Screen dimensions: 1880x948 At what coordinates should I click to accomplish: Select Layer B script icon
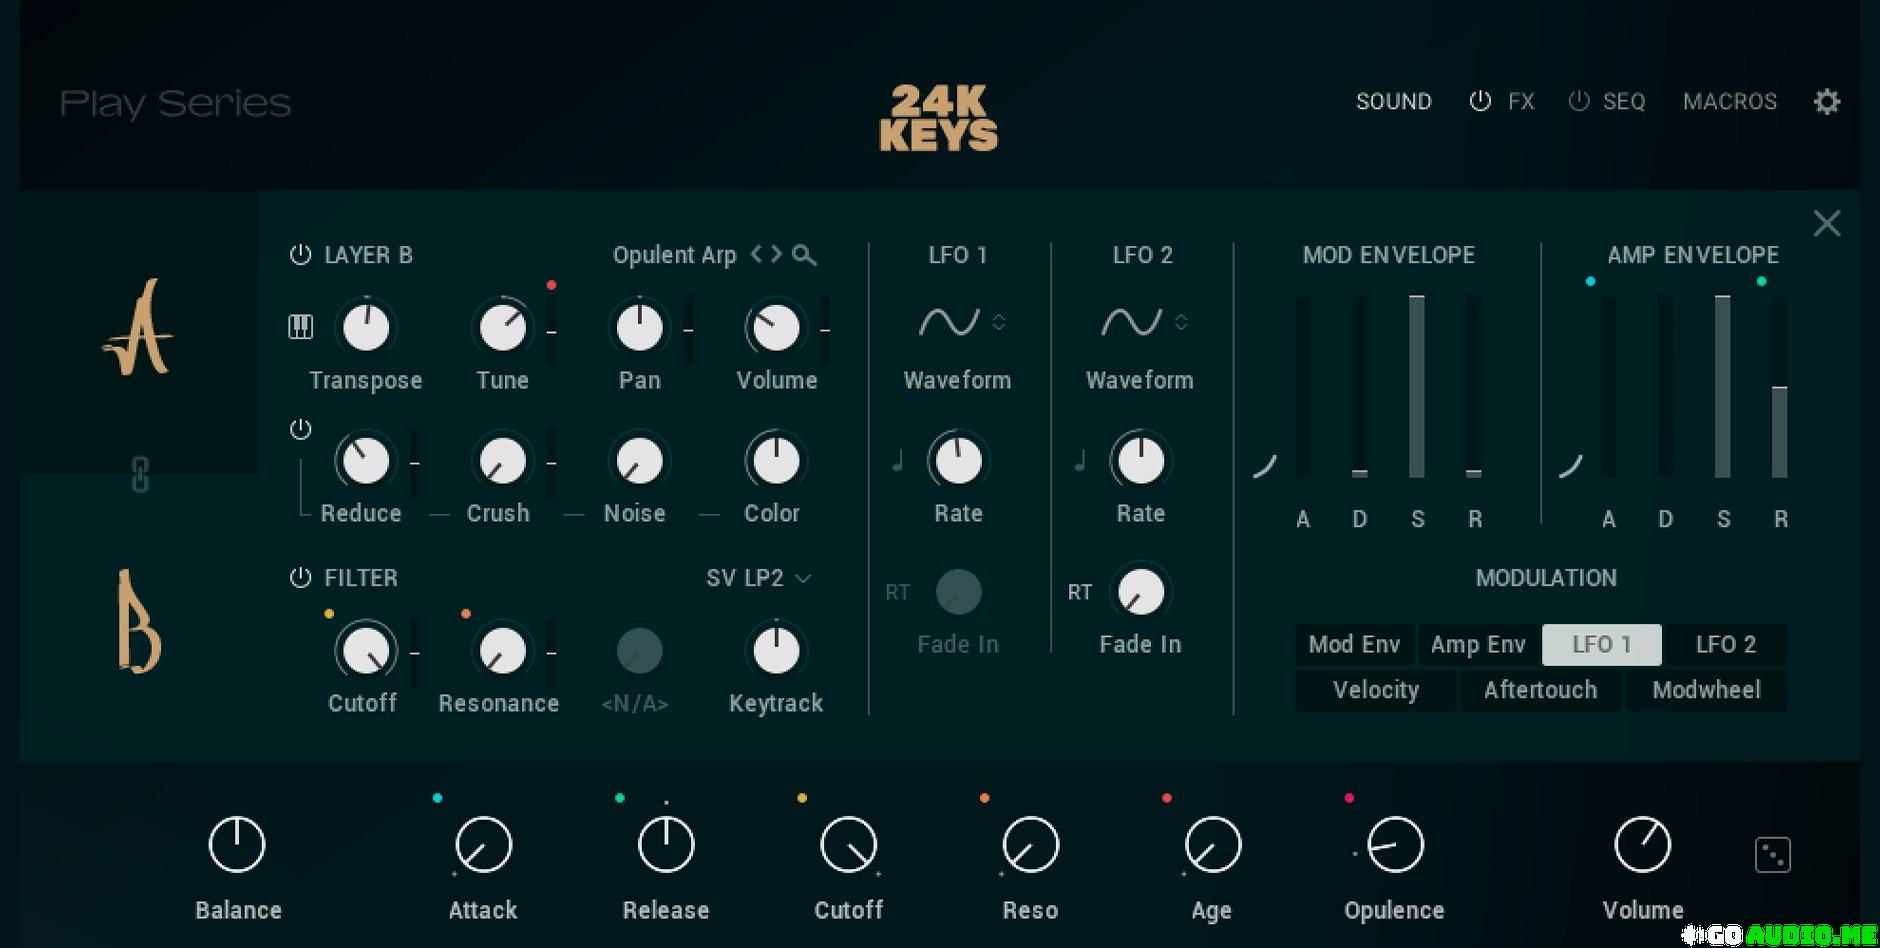point(138,621)
